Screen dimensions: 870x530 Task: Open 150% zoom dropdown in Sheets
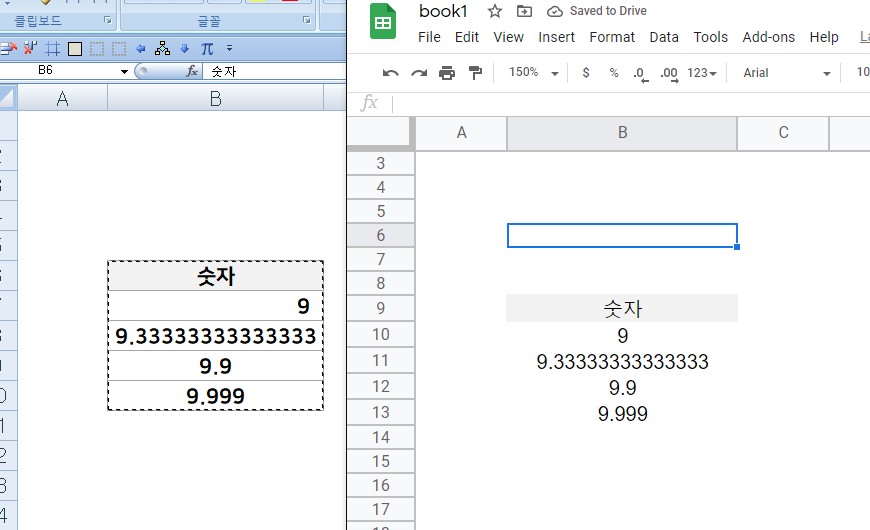(533, 73)
